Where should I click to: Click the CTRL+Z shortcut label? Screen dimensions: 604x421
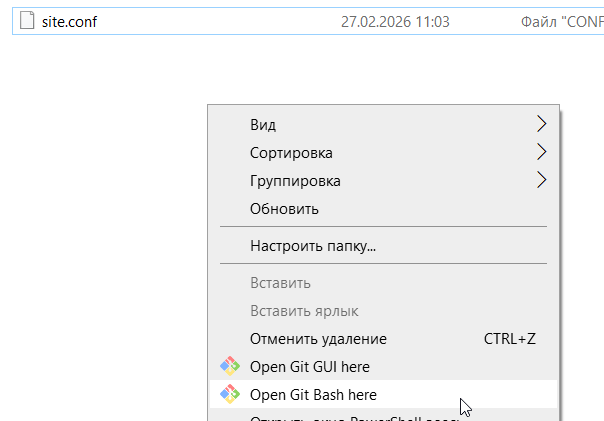pyautogui.click(x=510, y=339)
